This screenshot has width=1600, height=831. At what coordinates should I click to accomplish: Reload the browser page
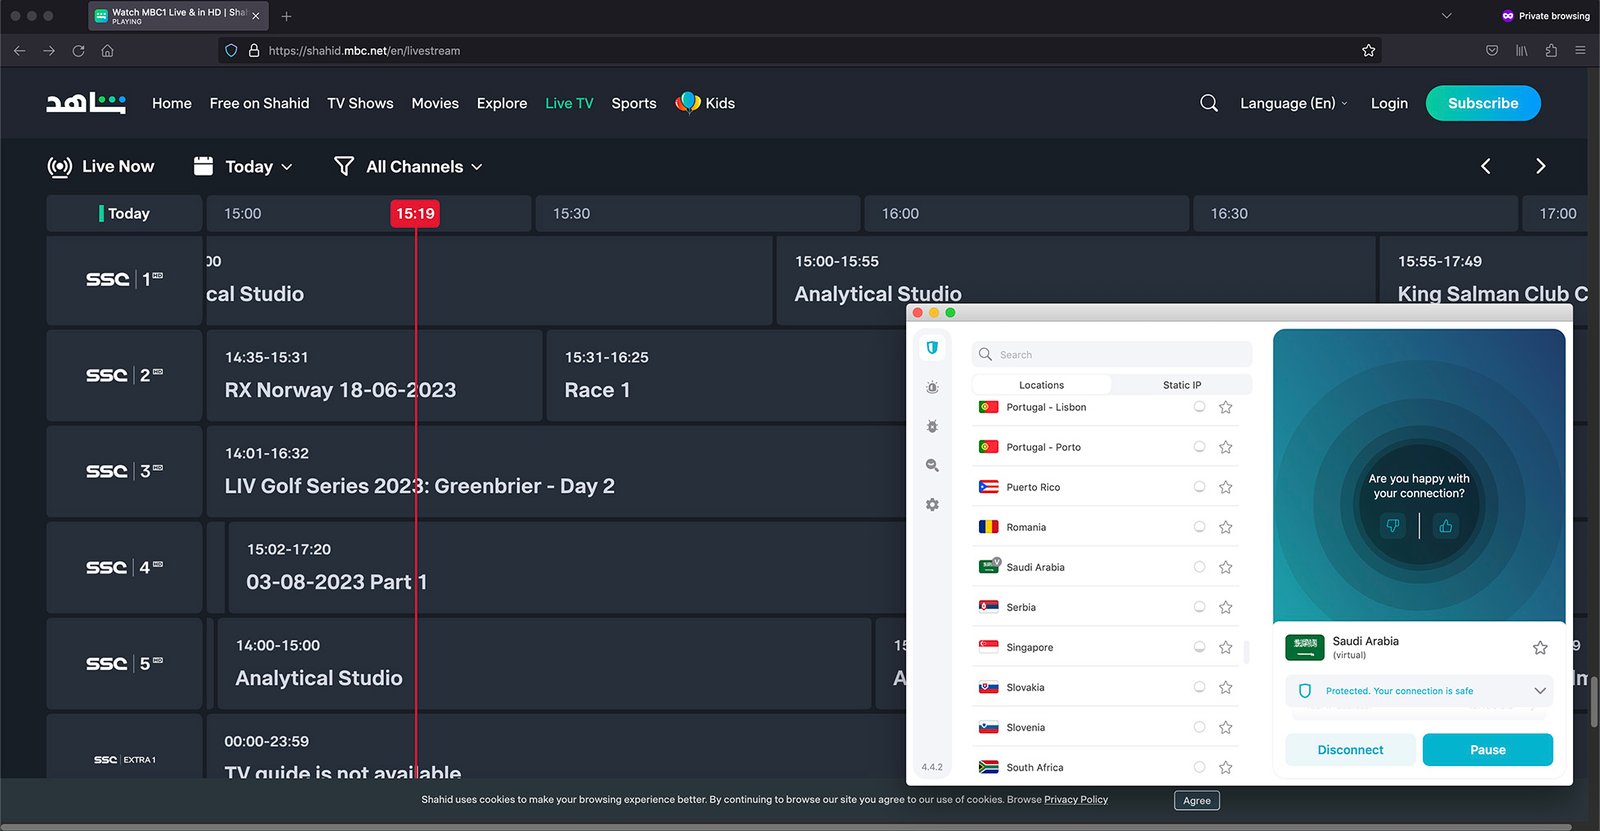coord(78,50)
